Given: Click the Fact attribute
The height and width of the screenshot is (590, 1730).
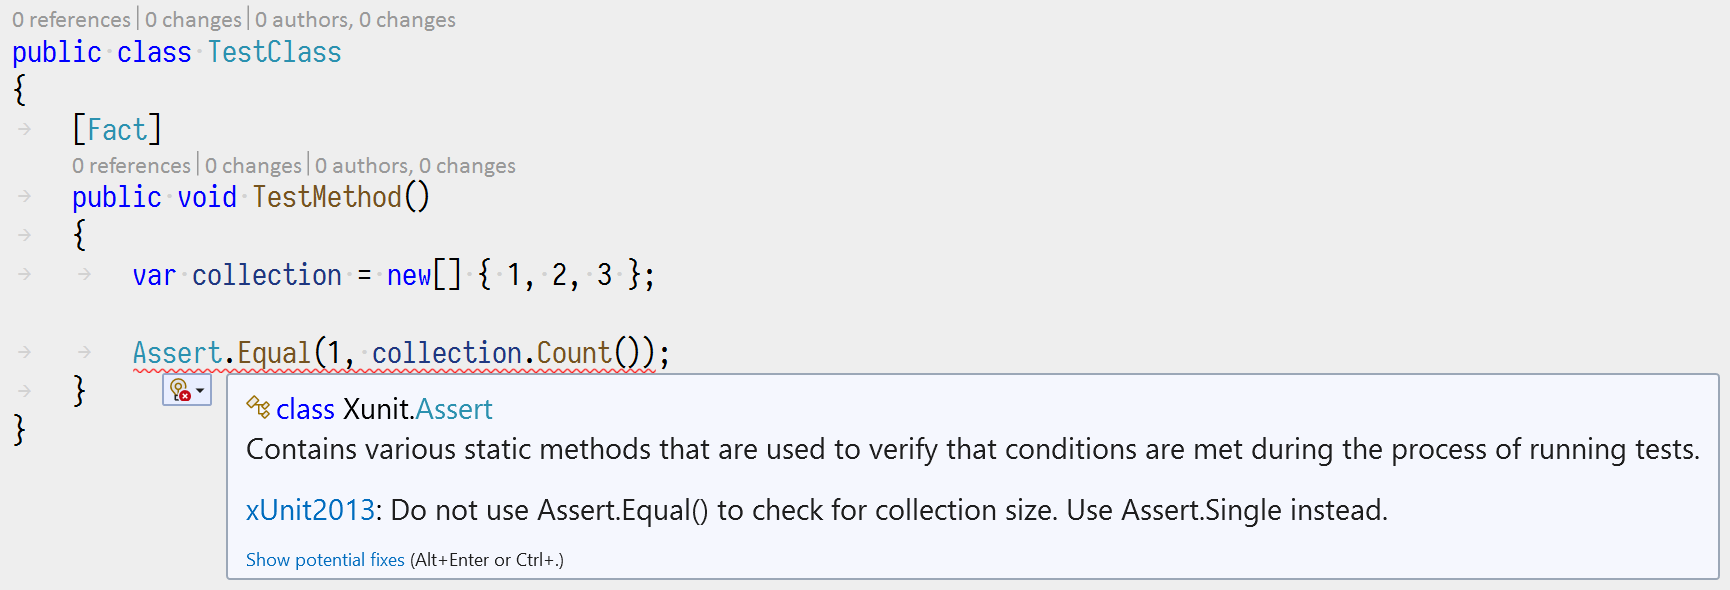Looking at the screenshot, I should coord(117,128).
